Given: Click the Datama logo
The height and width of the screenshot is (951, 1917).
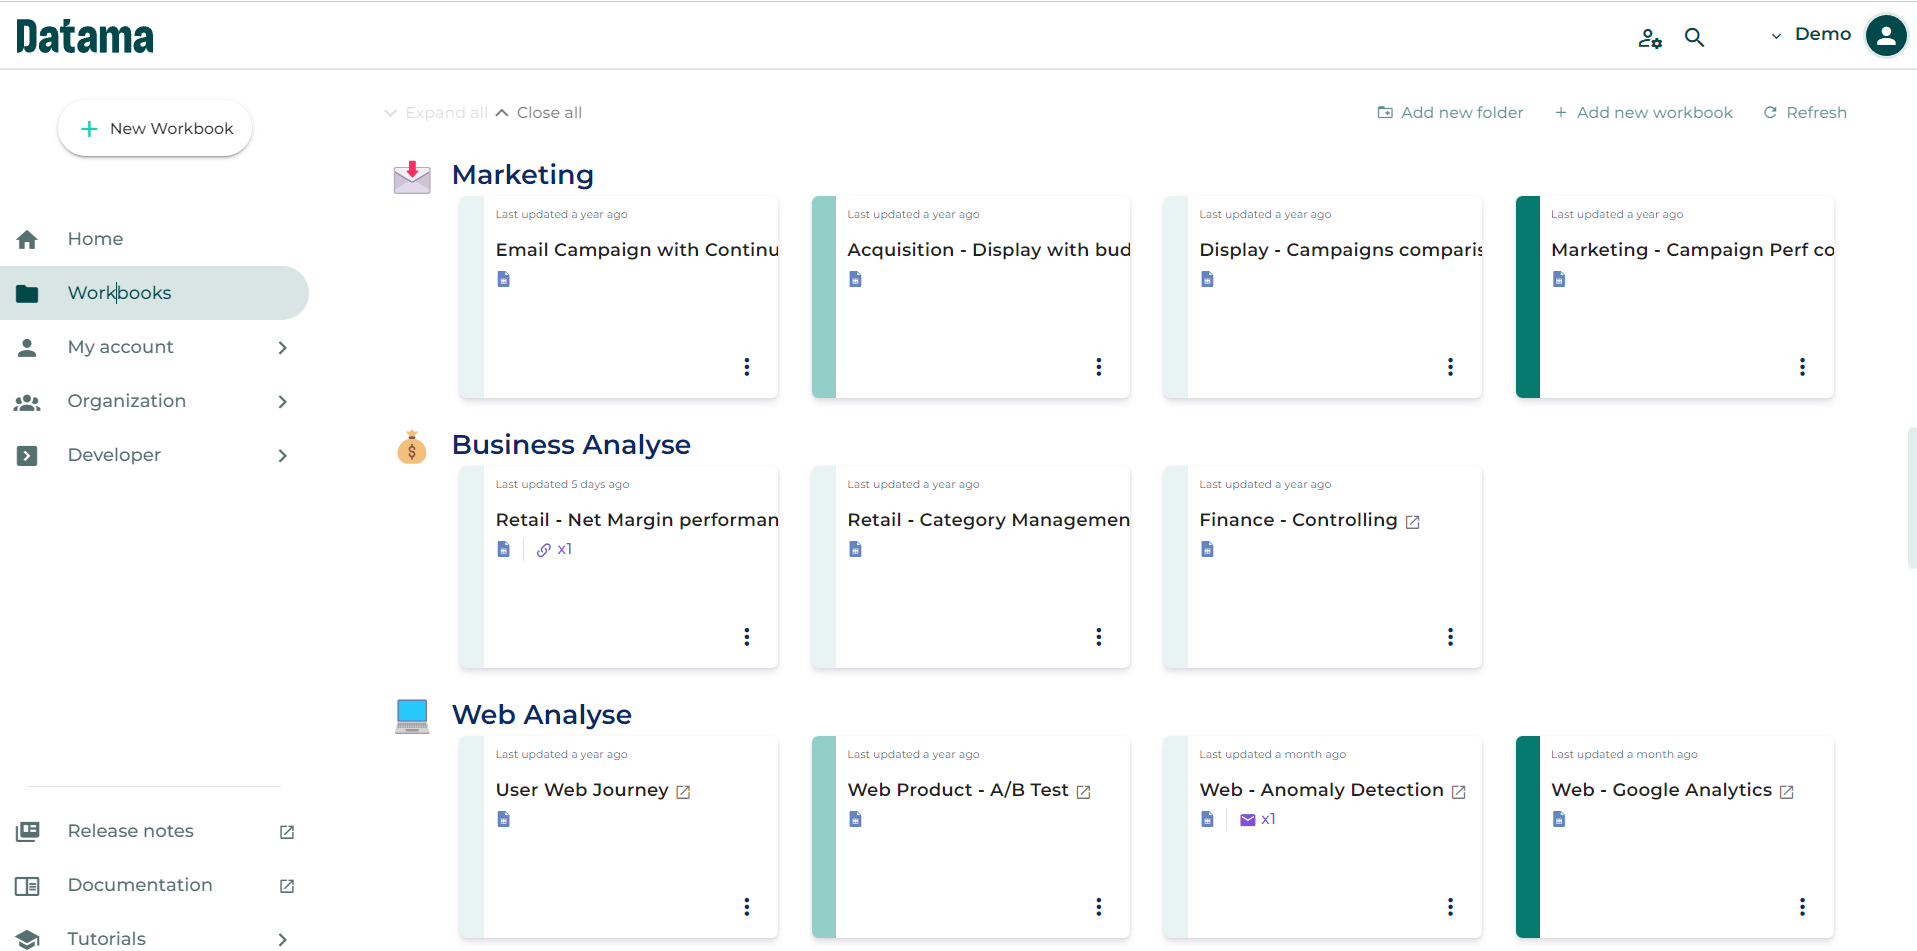Looking at the screenshot, I should 85,37.
